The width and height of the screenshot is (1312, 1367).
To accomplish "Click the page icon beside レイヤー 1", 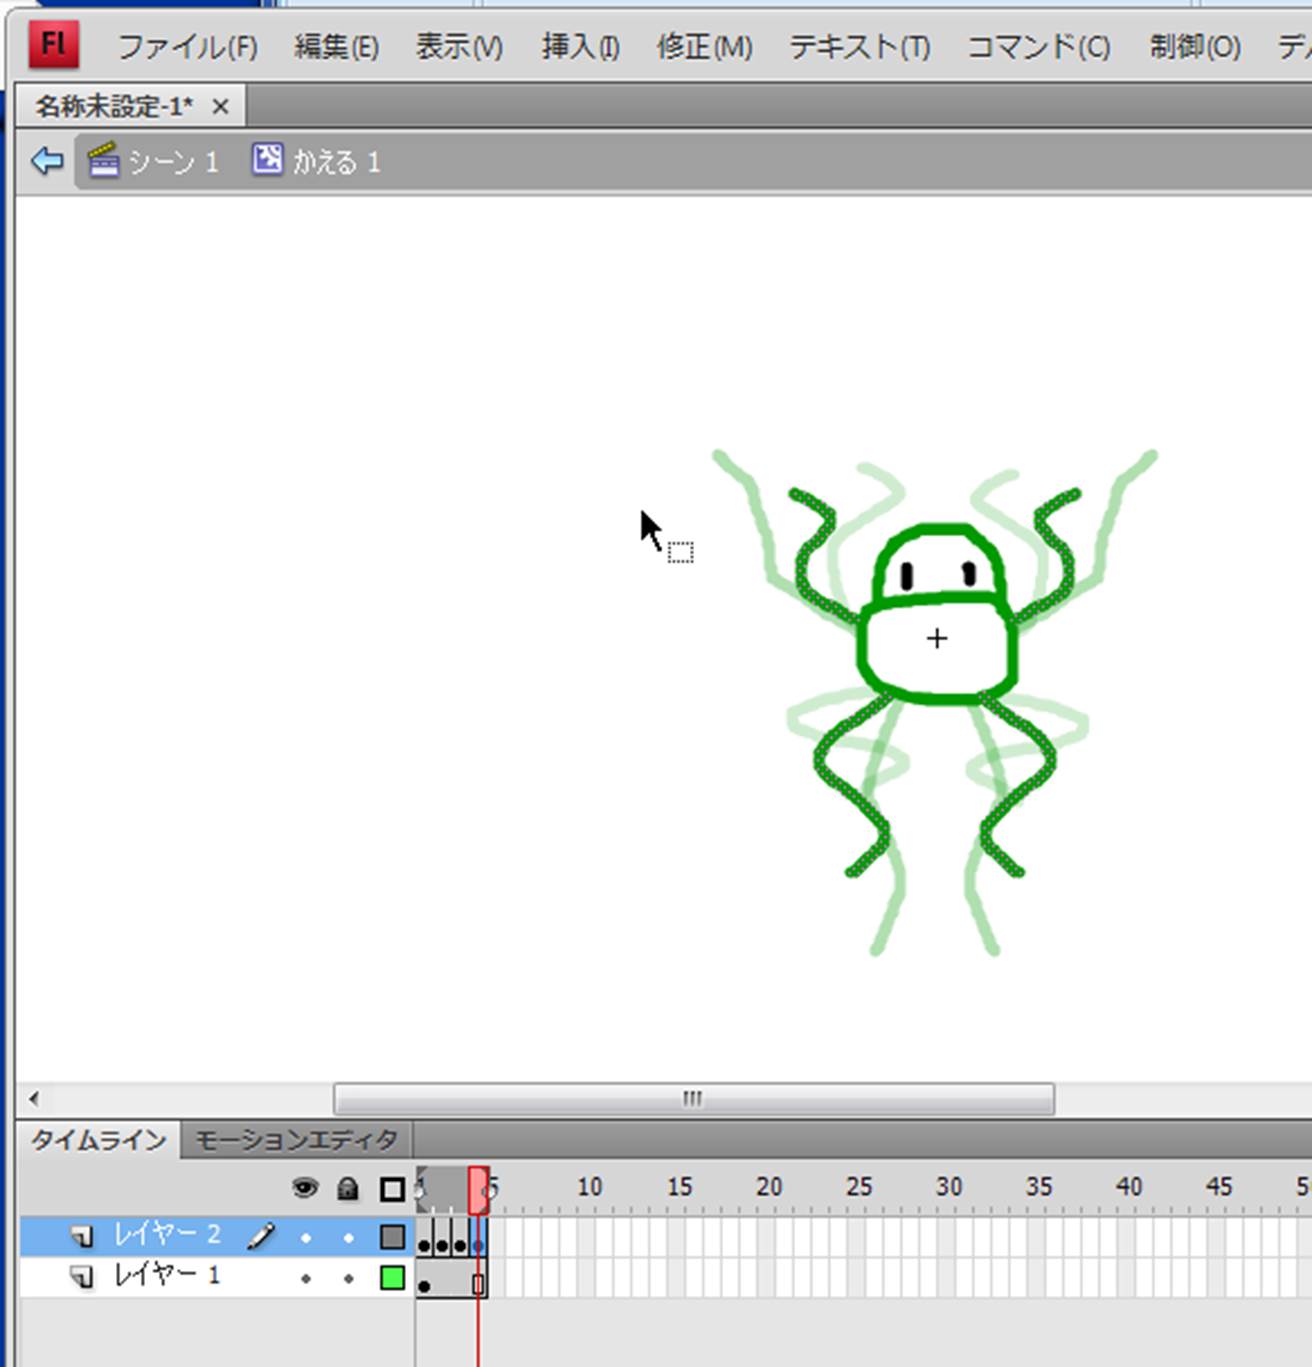I will coord(82,1277).
